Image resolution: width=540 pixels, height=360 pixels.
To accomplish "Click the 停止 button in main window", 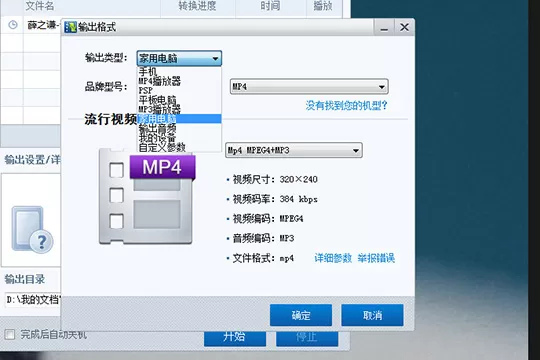I will 307,339.
